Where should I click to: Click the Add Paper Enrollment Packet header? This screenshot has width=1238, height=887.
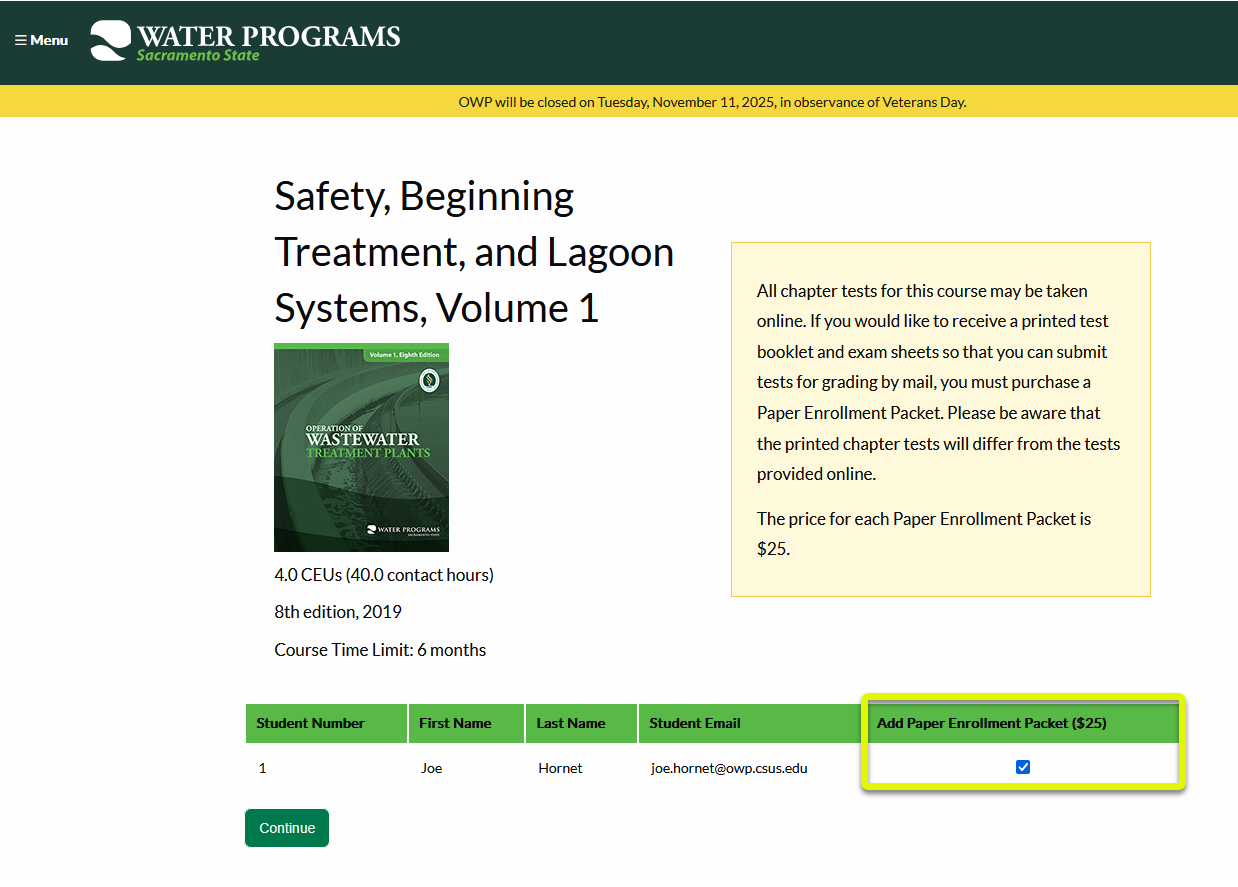pos(991,723)
